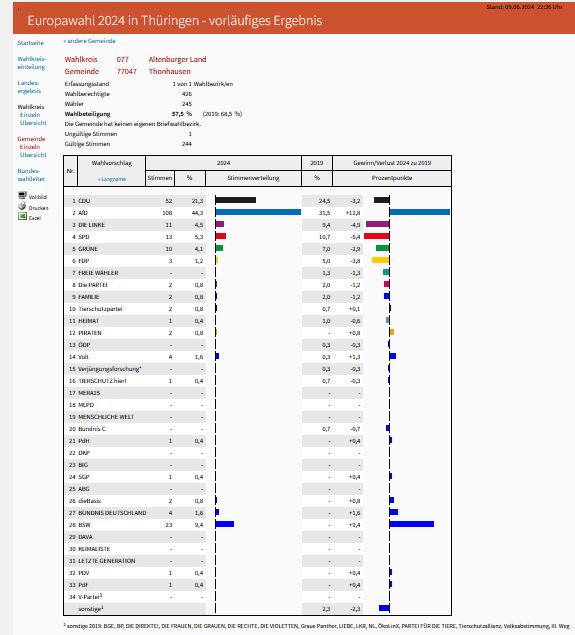Open Gemeinde Übersicht view
575x635 pixels.
point(33,155)
